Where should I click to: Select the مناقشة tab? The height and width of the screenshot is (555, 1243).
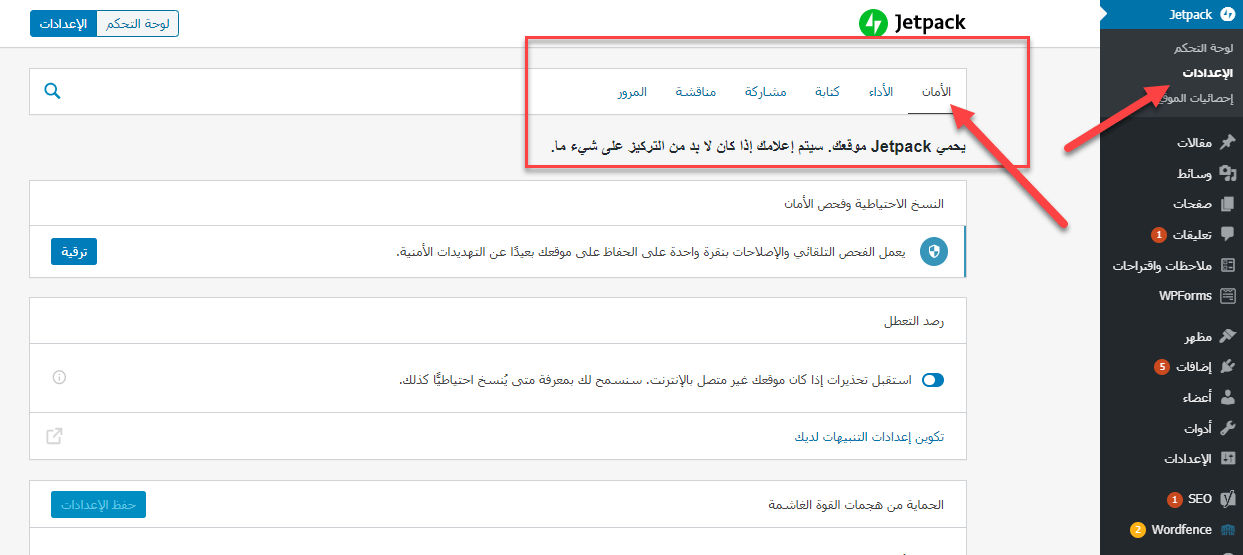[696, 92]
